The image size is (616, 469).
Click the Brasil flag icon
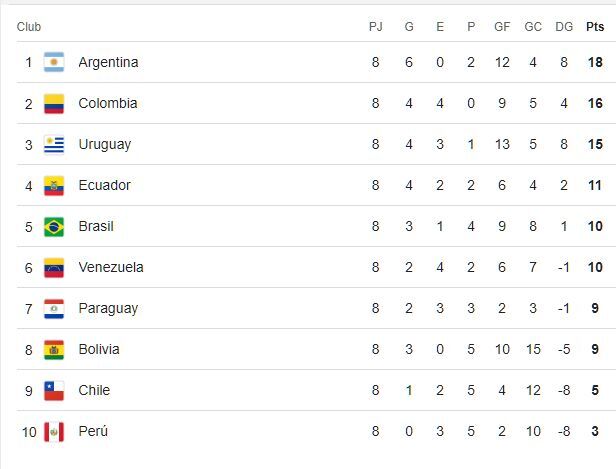pos(54,227)
